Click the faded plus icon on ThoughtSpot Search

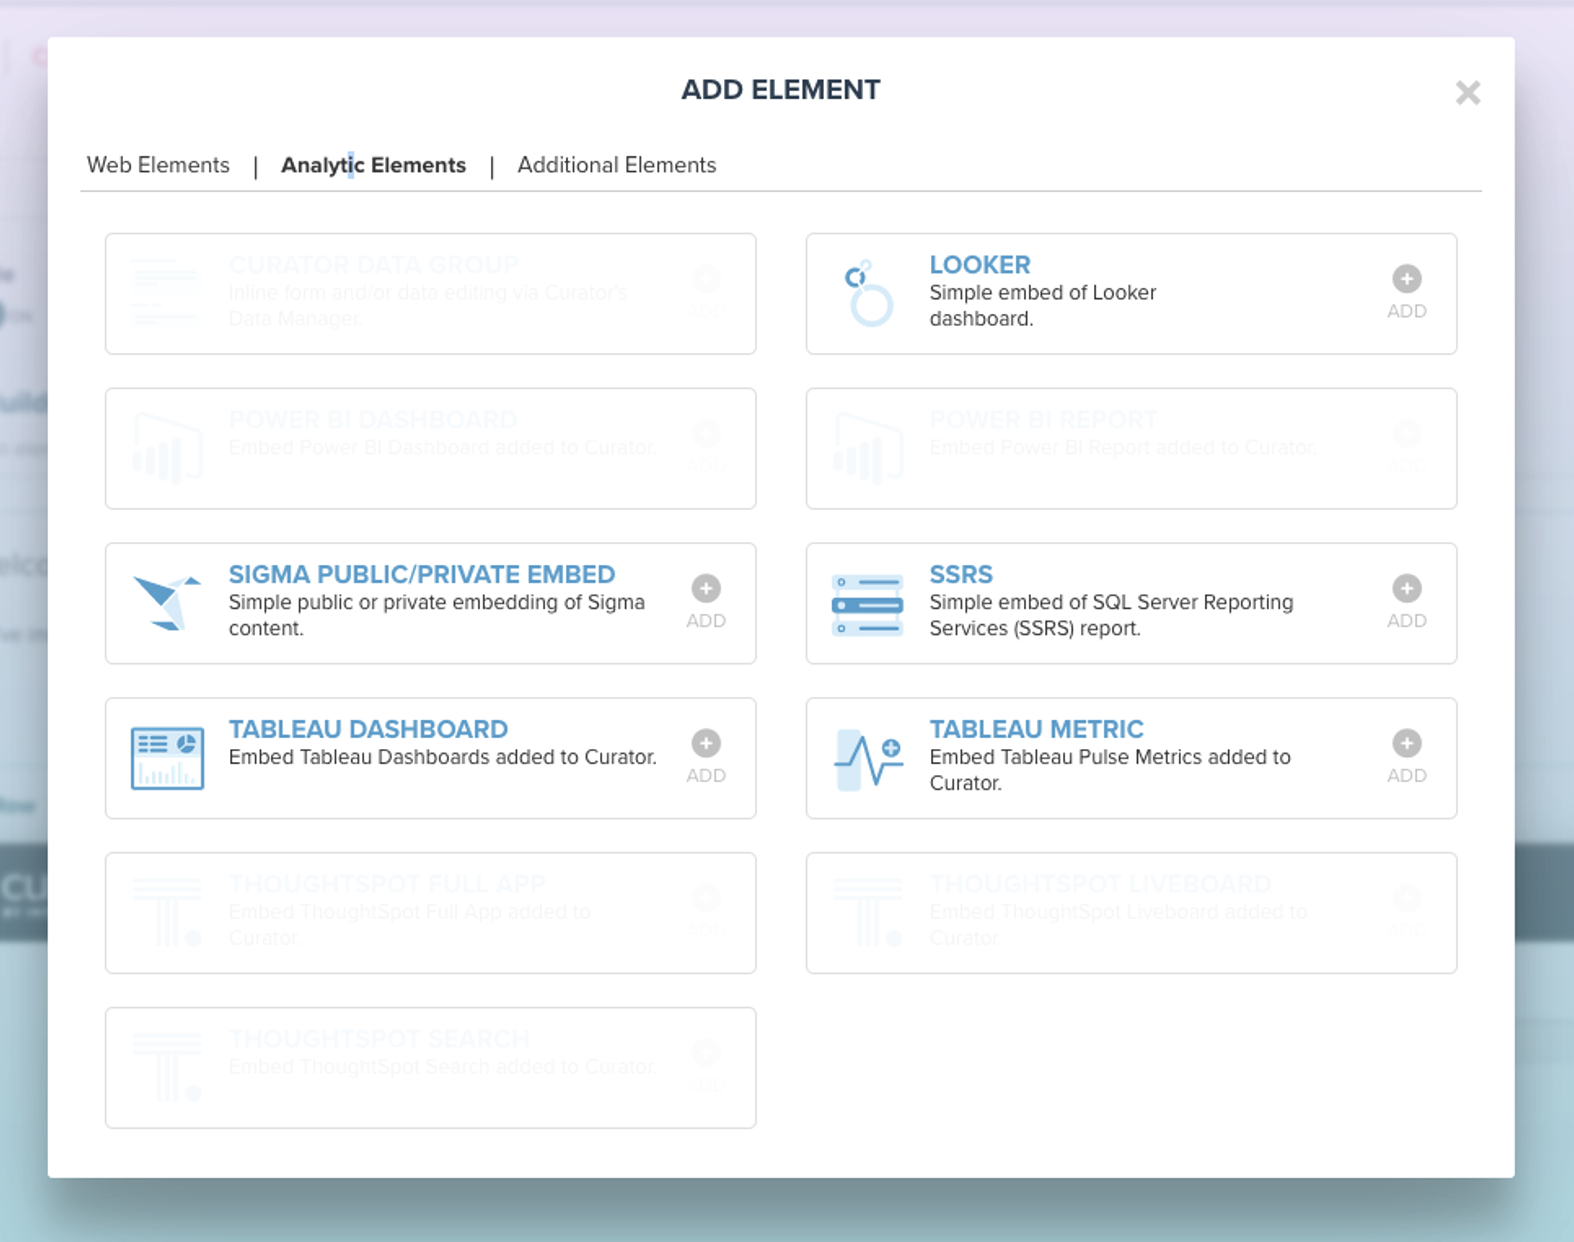click(x=705, y=1053)
